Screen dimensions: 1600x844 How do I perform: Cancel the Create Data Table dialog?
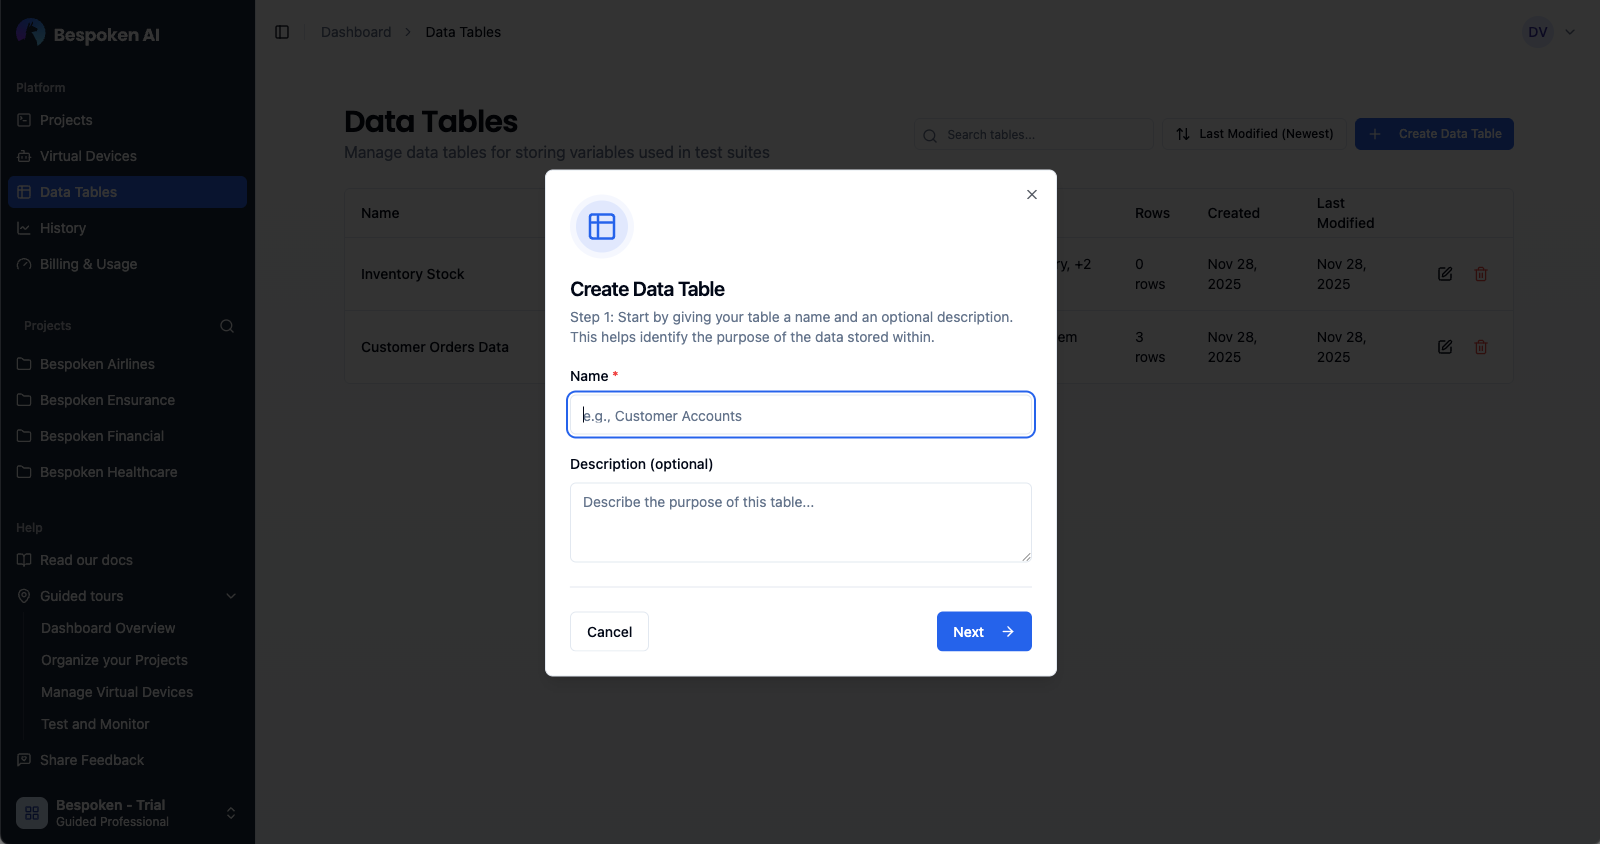point(608,631)
